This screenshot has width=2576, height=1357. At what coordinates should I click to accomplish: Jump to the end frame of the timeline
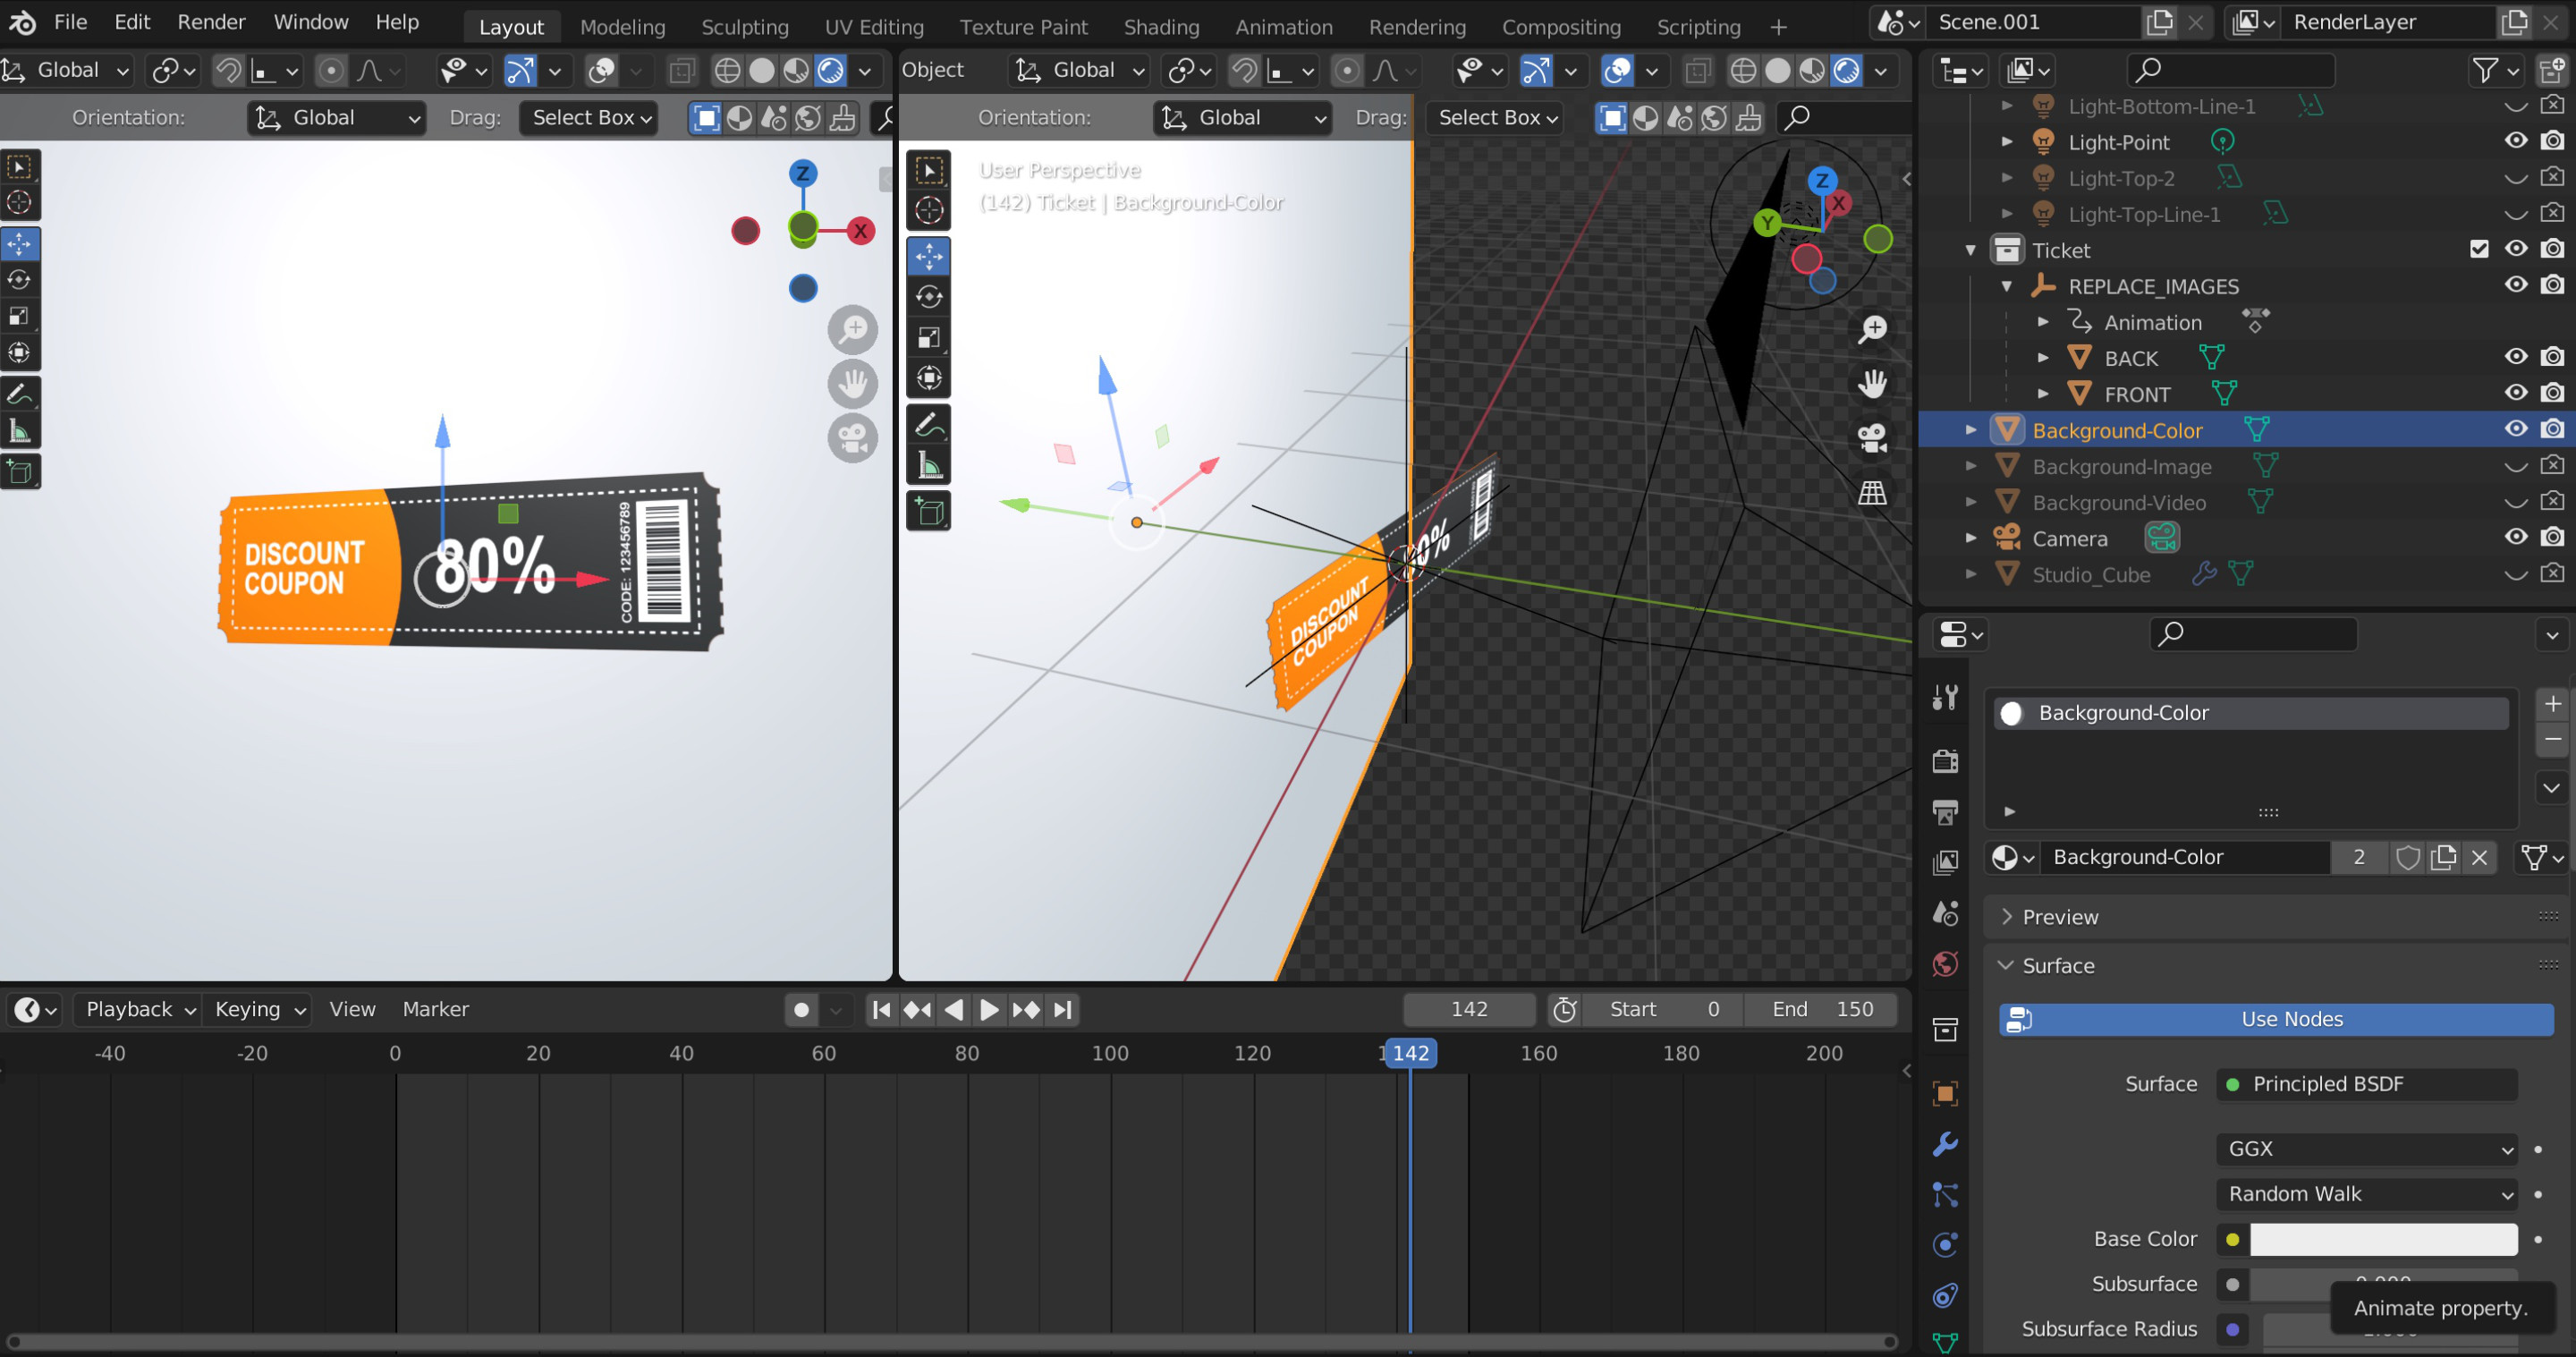click(x=1063, y=1010)
